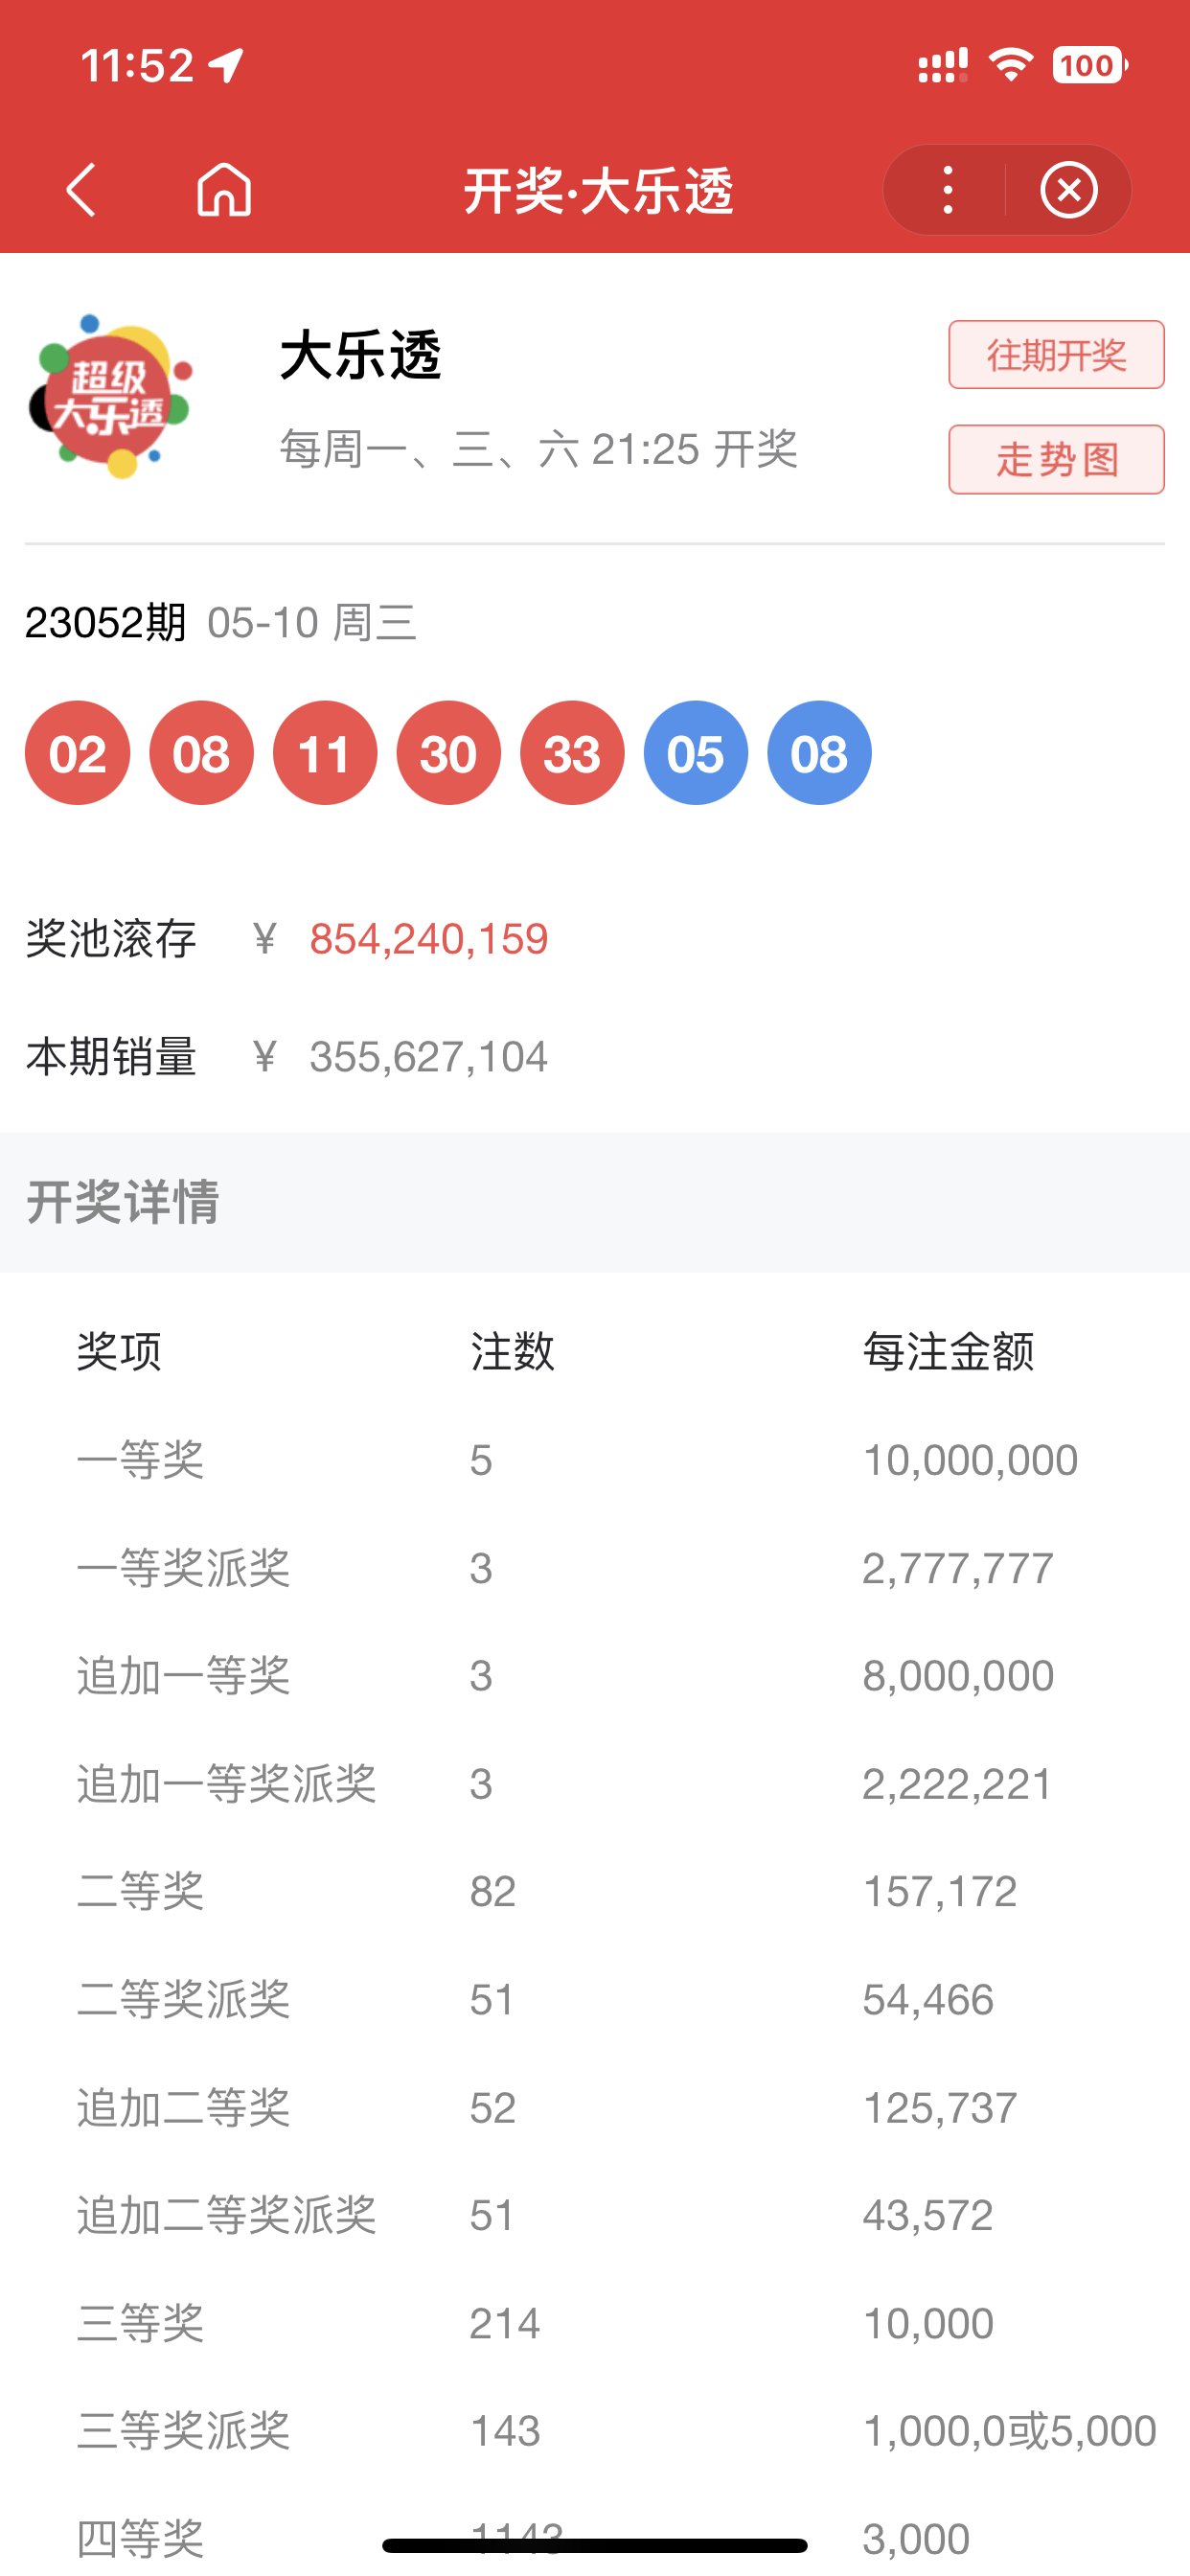The image size is (1190, 2576).
Task: Tap the draw schedule 每周一、三、六 21:25 开奖
Action: pos(538,449)
